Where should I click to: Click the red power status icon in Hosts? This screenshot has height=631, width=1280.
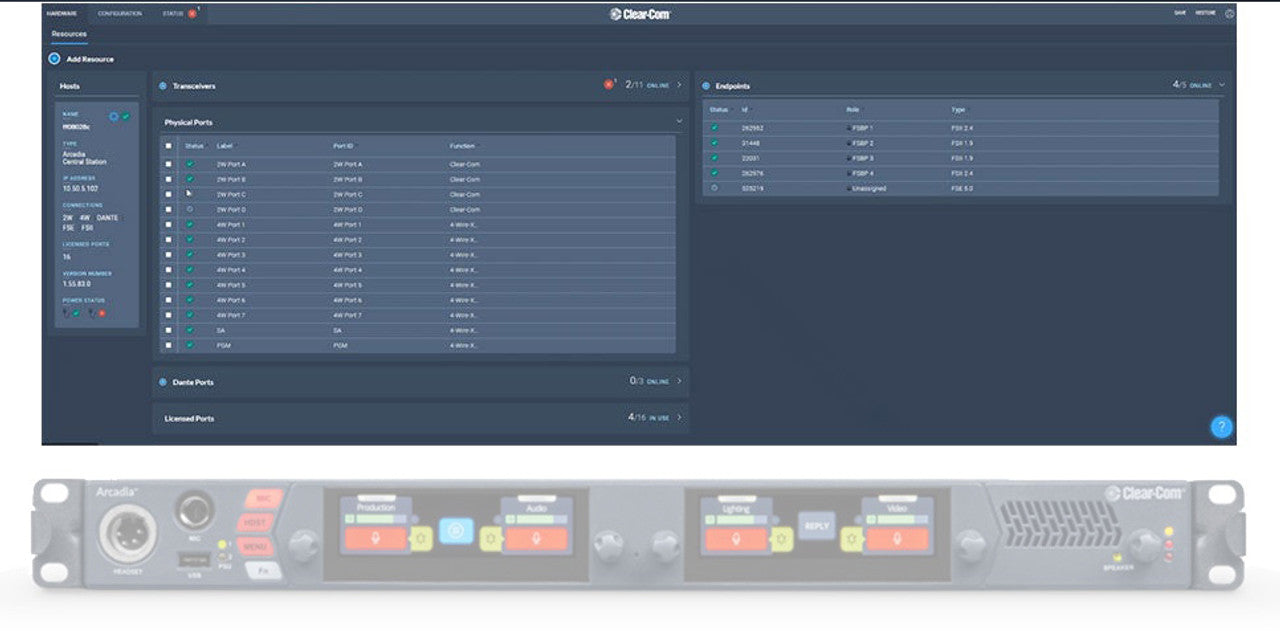pos(101,313)
